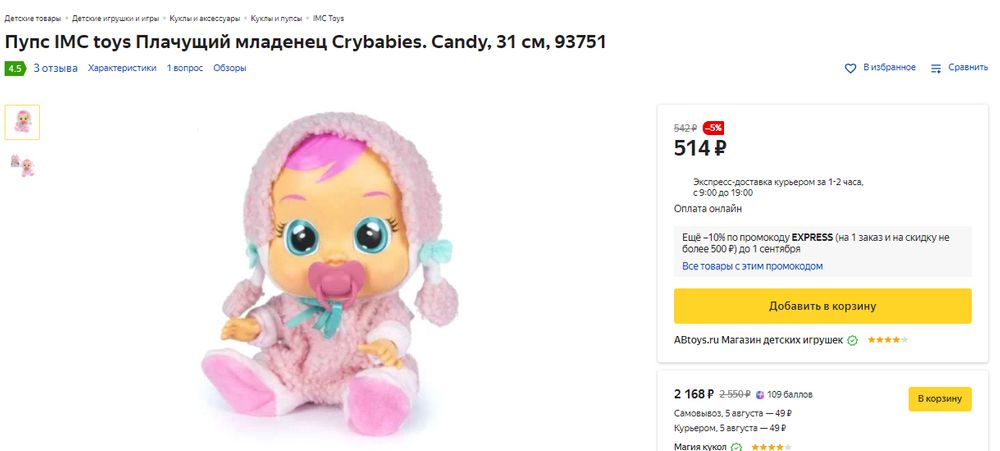This screenshot has height=451, width=1000.
Task: Click the ABtoys.ru shop star rating
Action: pyautogui.click(x=887, y=340)
